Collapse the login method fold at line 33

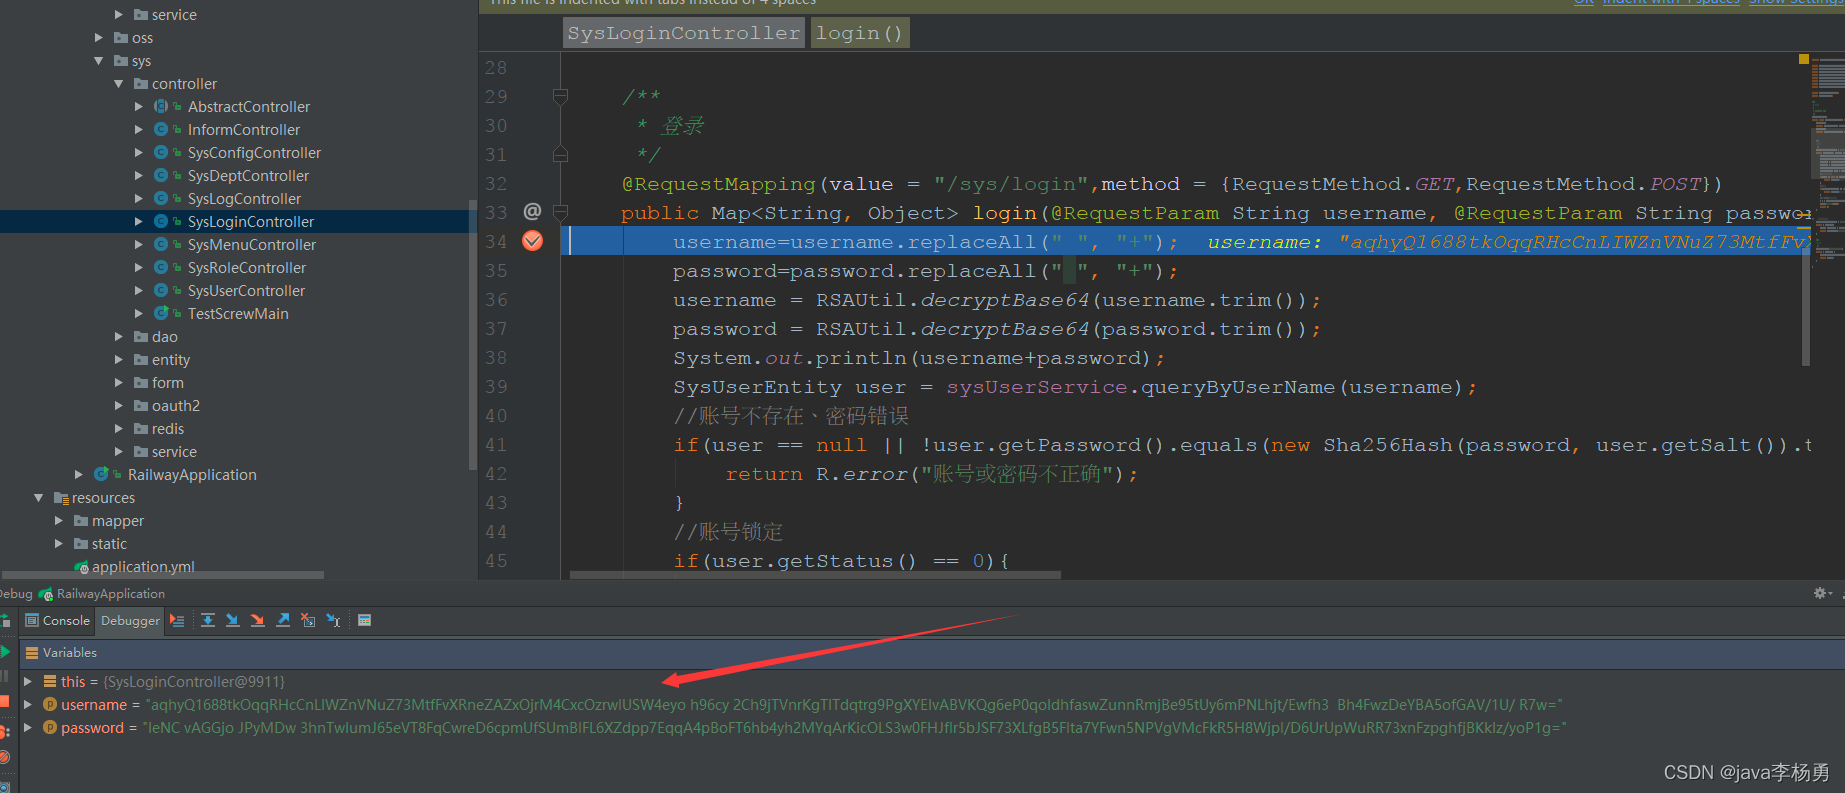point(560,212)
